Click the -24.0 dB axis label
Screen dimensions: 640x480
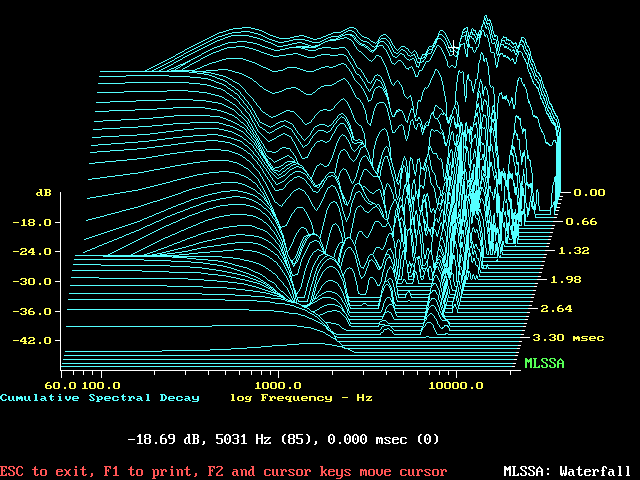pos(32,251)
